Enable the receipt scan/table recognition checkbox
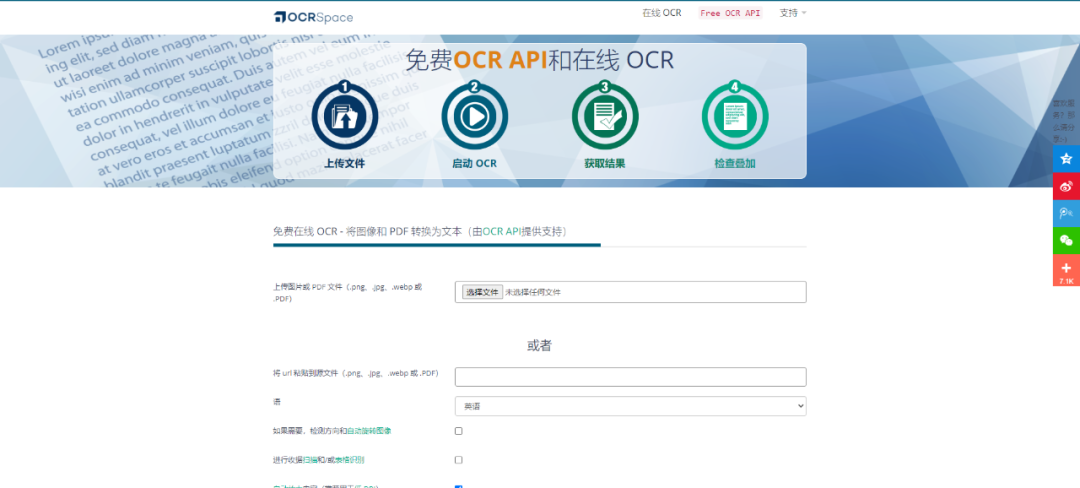Viewport: 1080px width, 488px height. coord(459,460)
